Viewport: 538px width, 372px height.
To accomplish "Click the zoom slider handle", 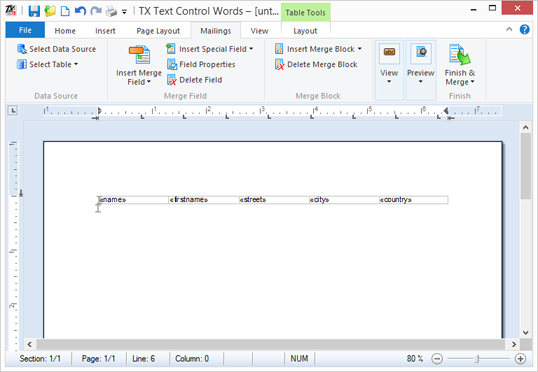I will click(477, 359).
